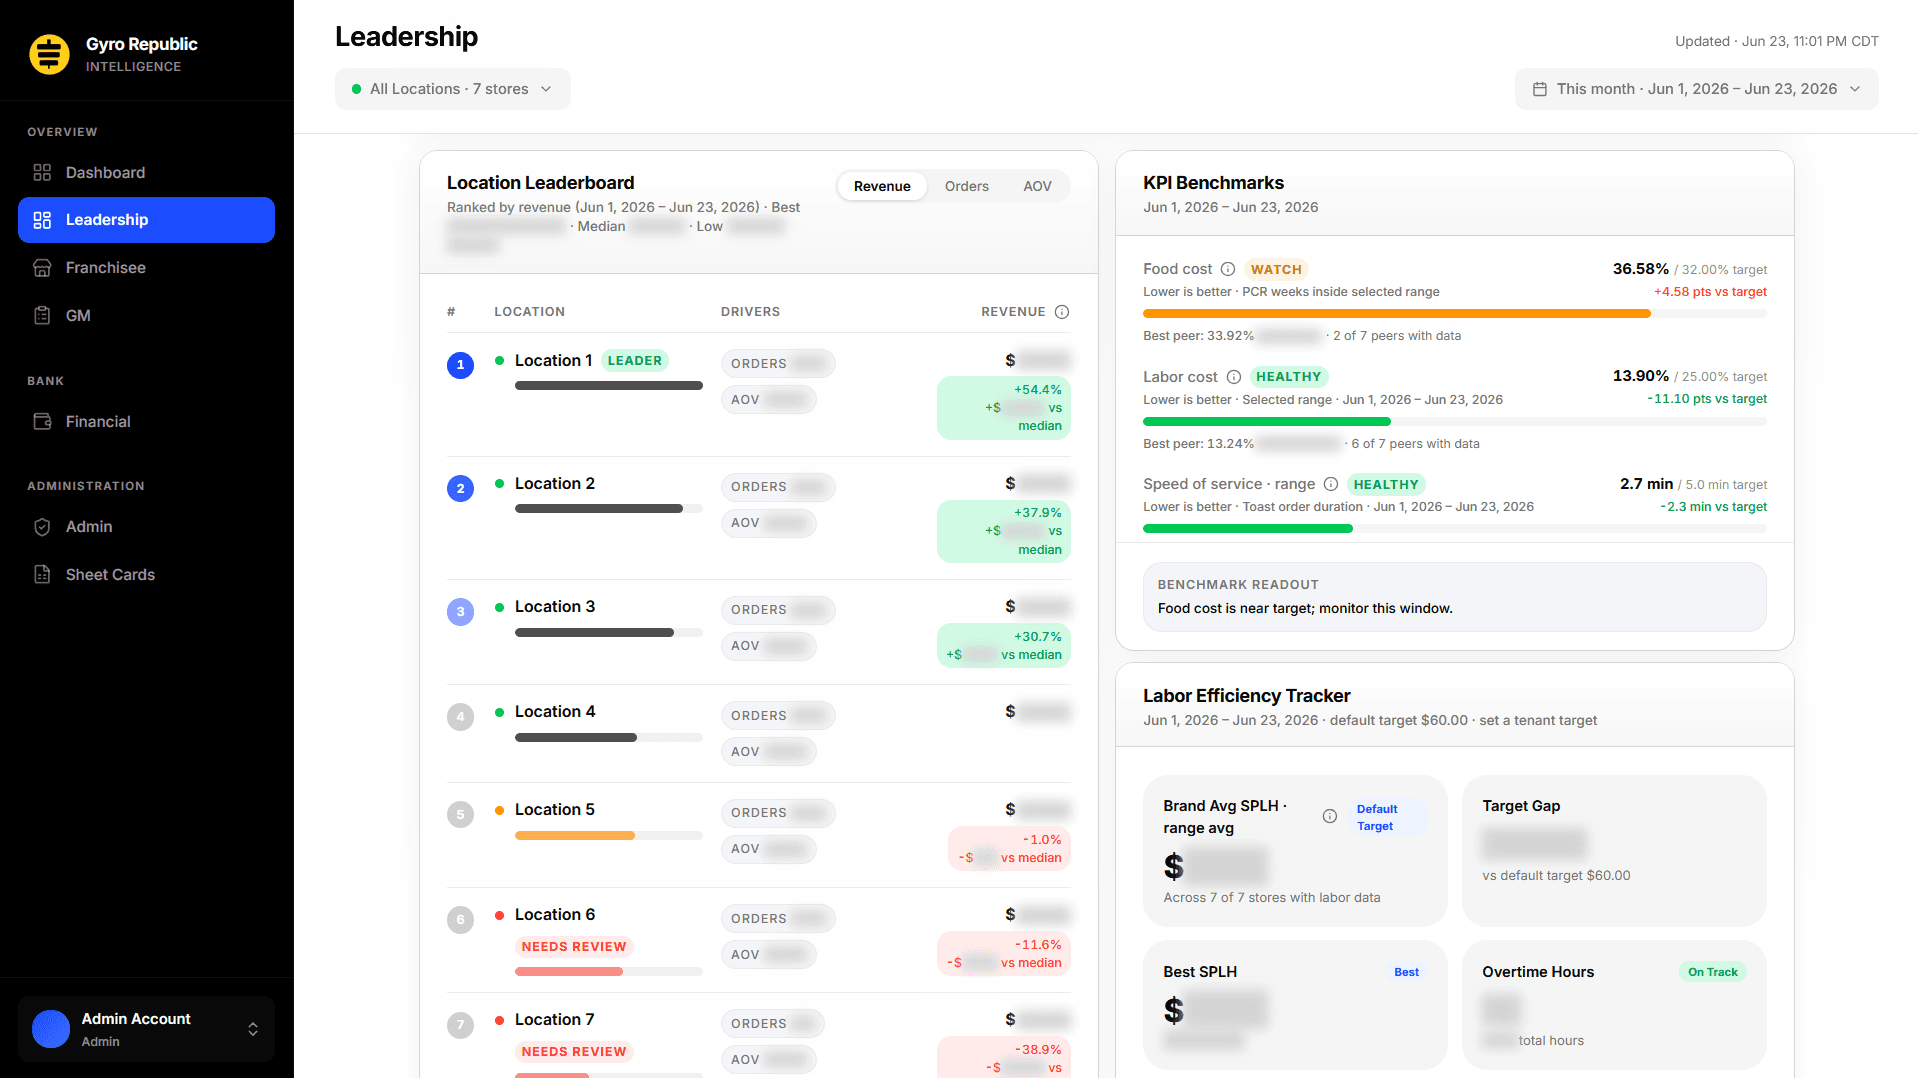The image size is (1918, 1078).
Task: Click Location 5 -1.0% vs median chip
Action: point(1009,849)
